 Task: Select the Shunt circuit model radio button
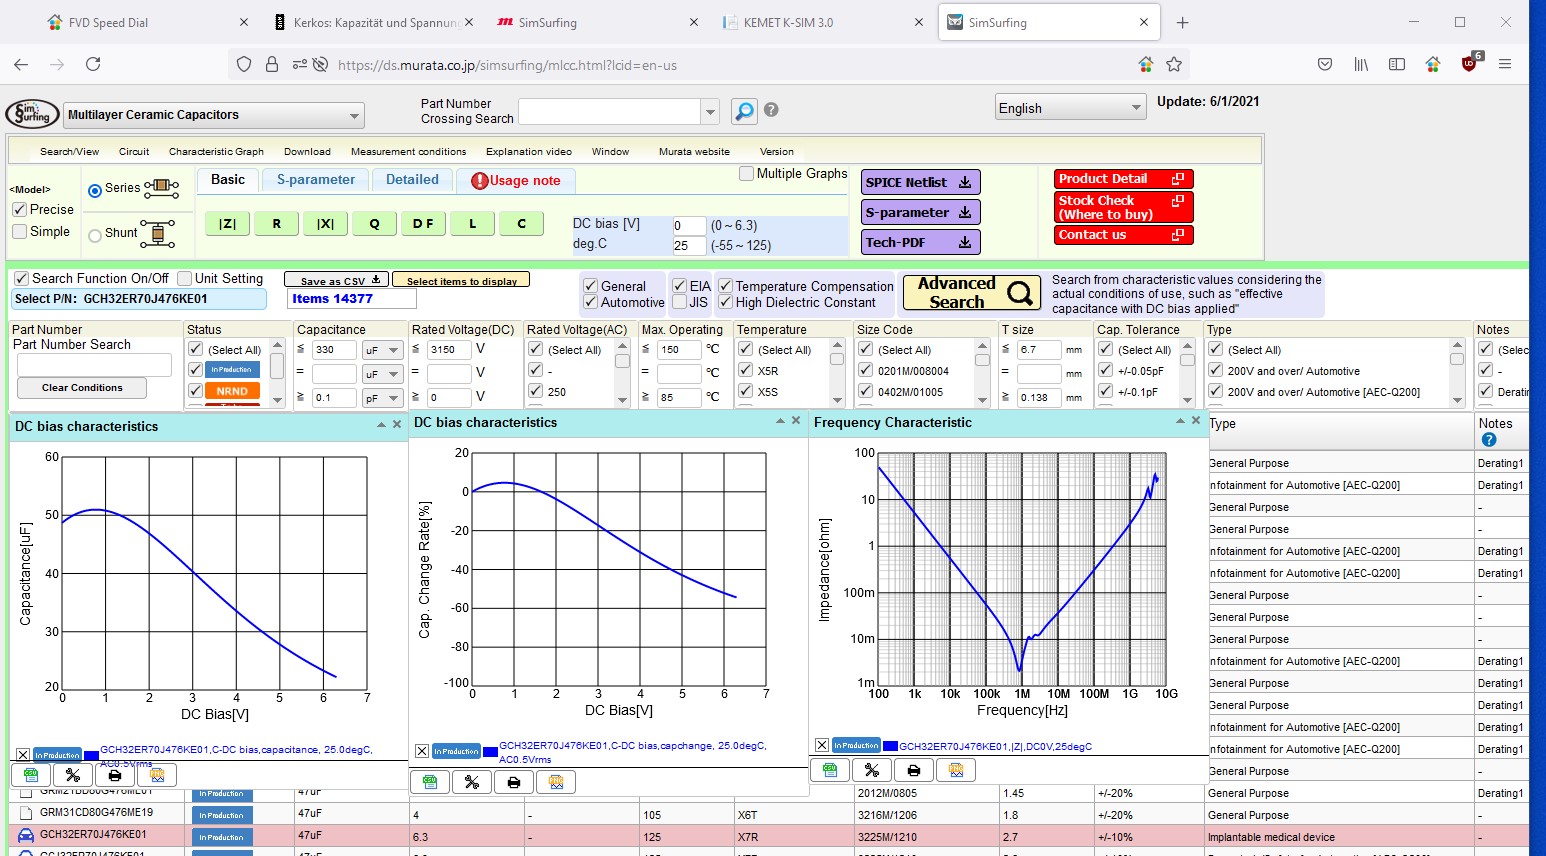95,235
